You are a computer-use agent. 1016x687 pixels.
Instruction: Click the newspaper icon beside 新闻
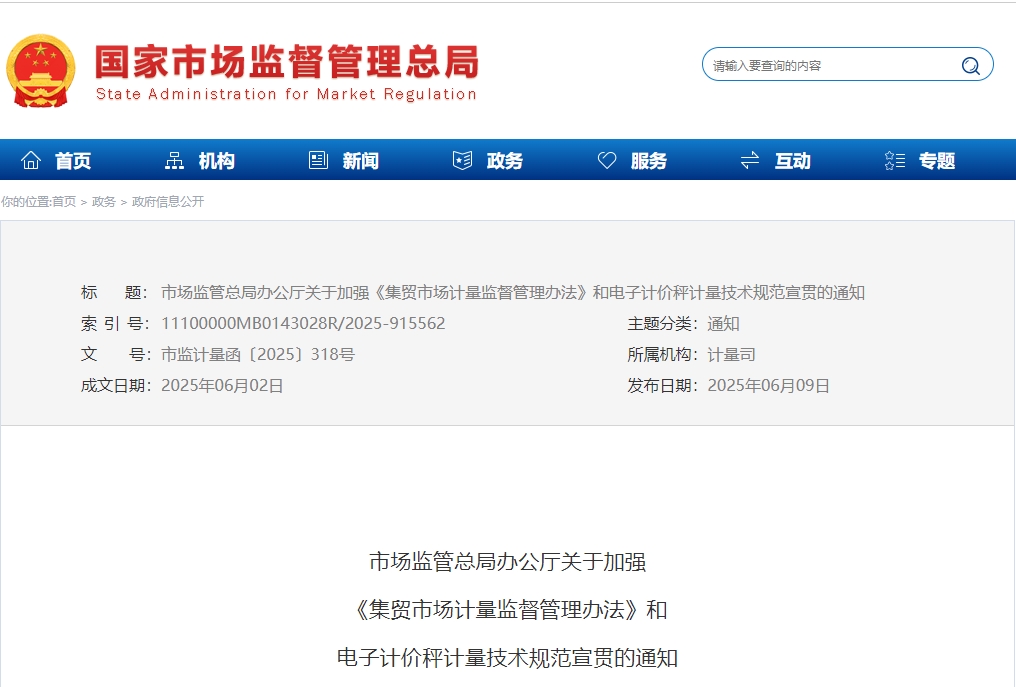click(x=318, y=160)
